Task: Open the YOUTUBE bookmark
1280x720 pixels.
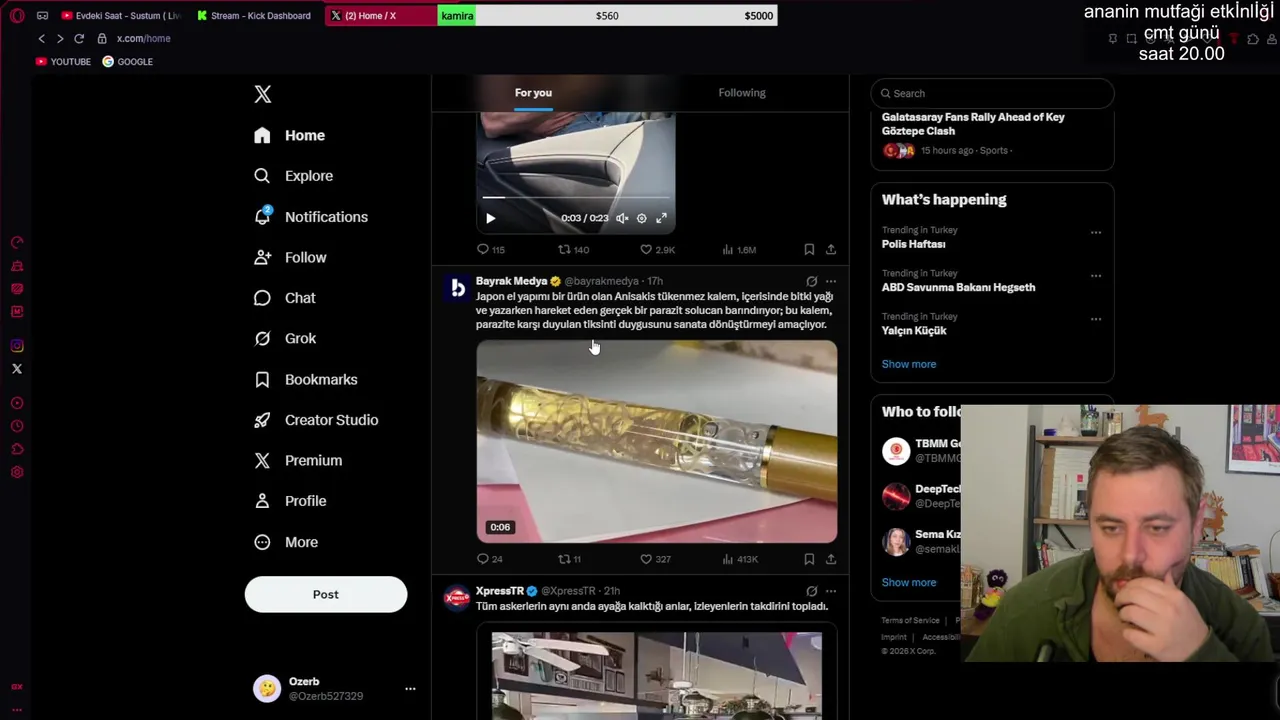Action: pyautogui.click(x=63, y=62)
